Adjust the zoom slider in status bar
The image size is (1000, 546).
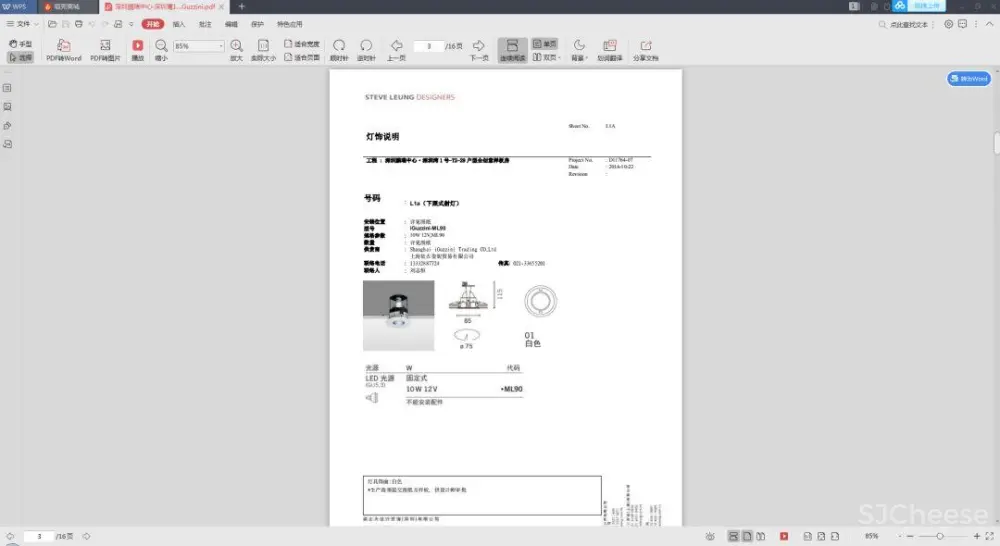click(x=938, y=537)
